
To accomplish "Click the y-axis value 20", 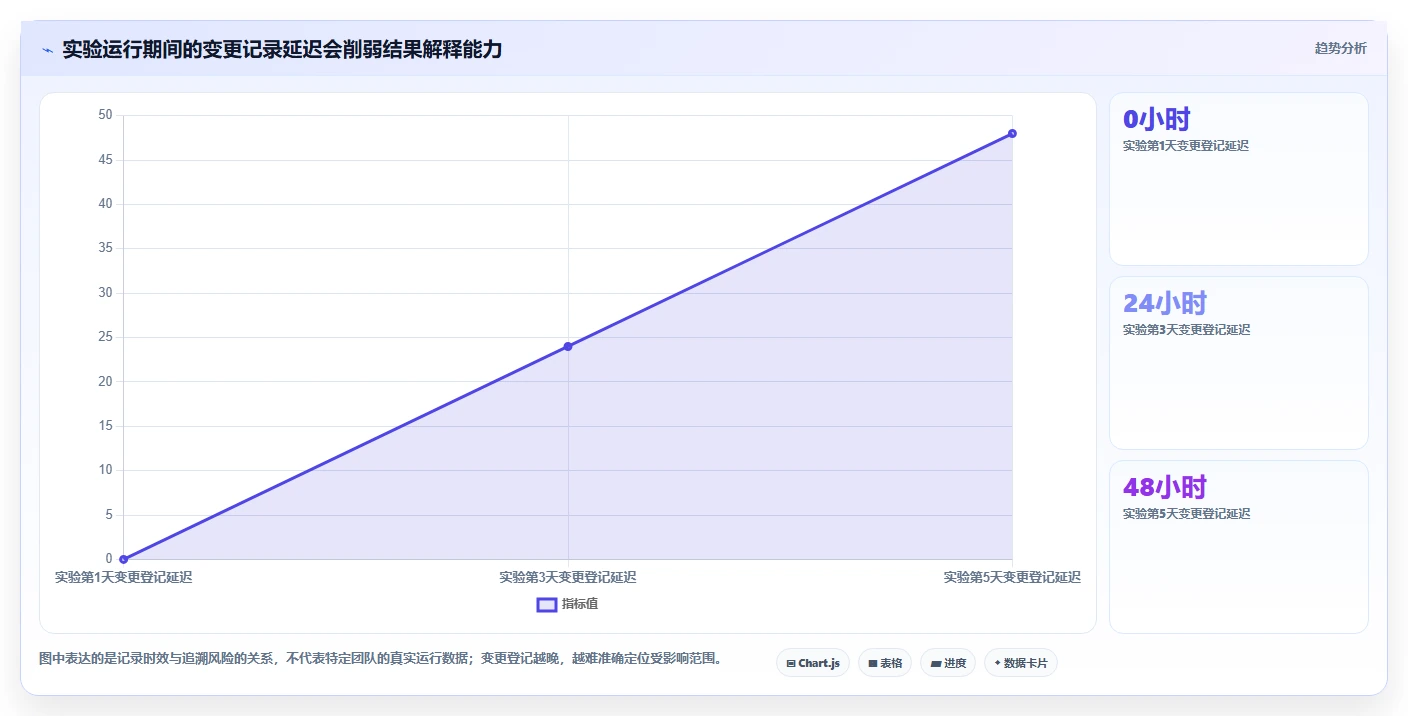I will click(x=105, y=381).
